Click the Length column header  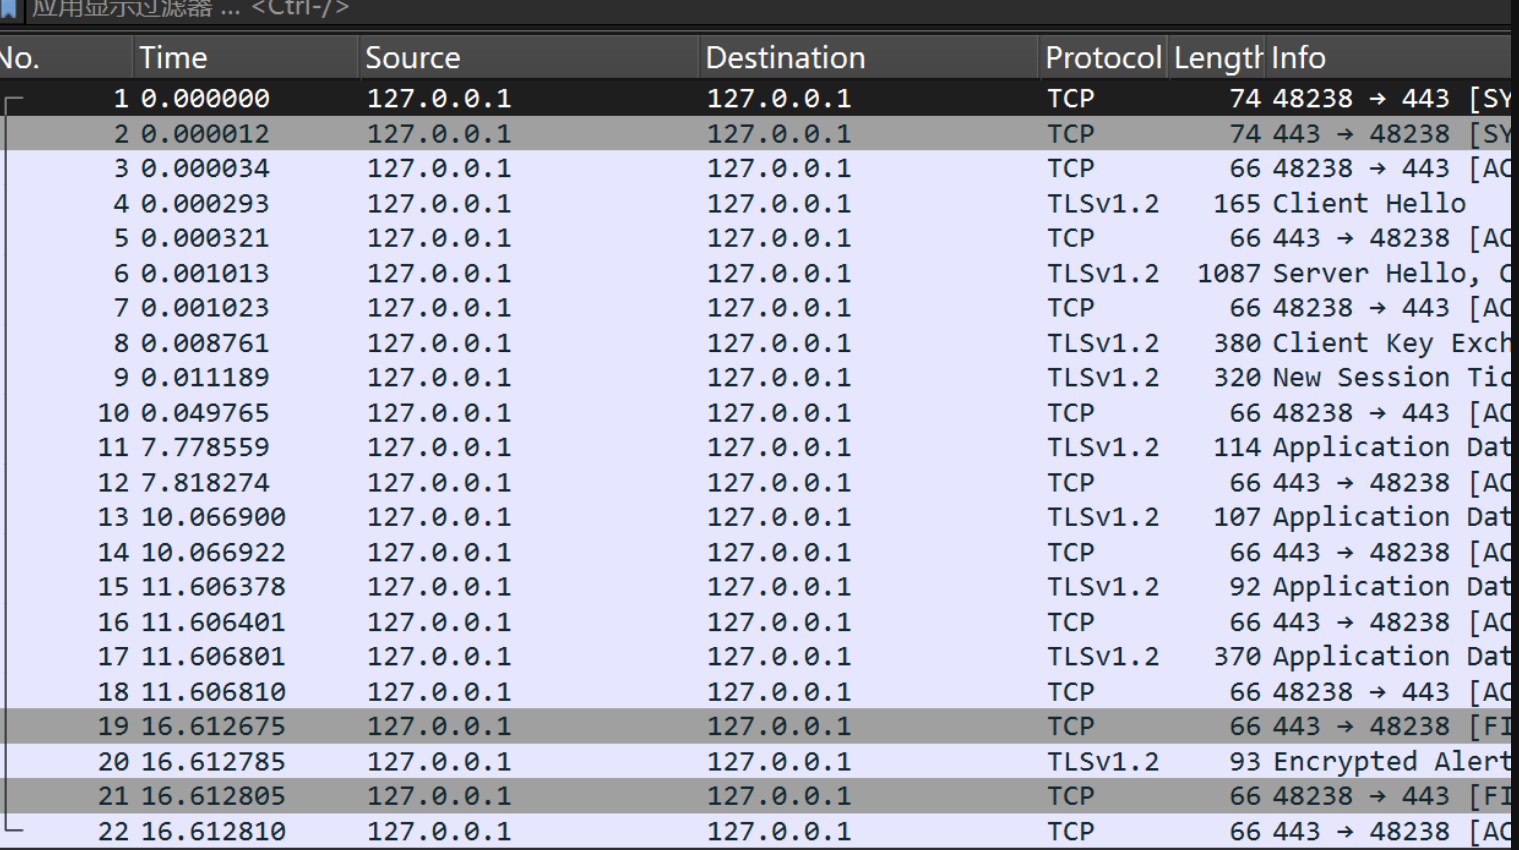pos(1217,58)
